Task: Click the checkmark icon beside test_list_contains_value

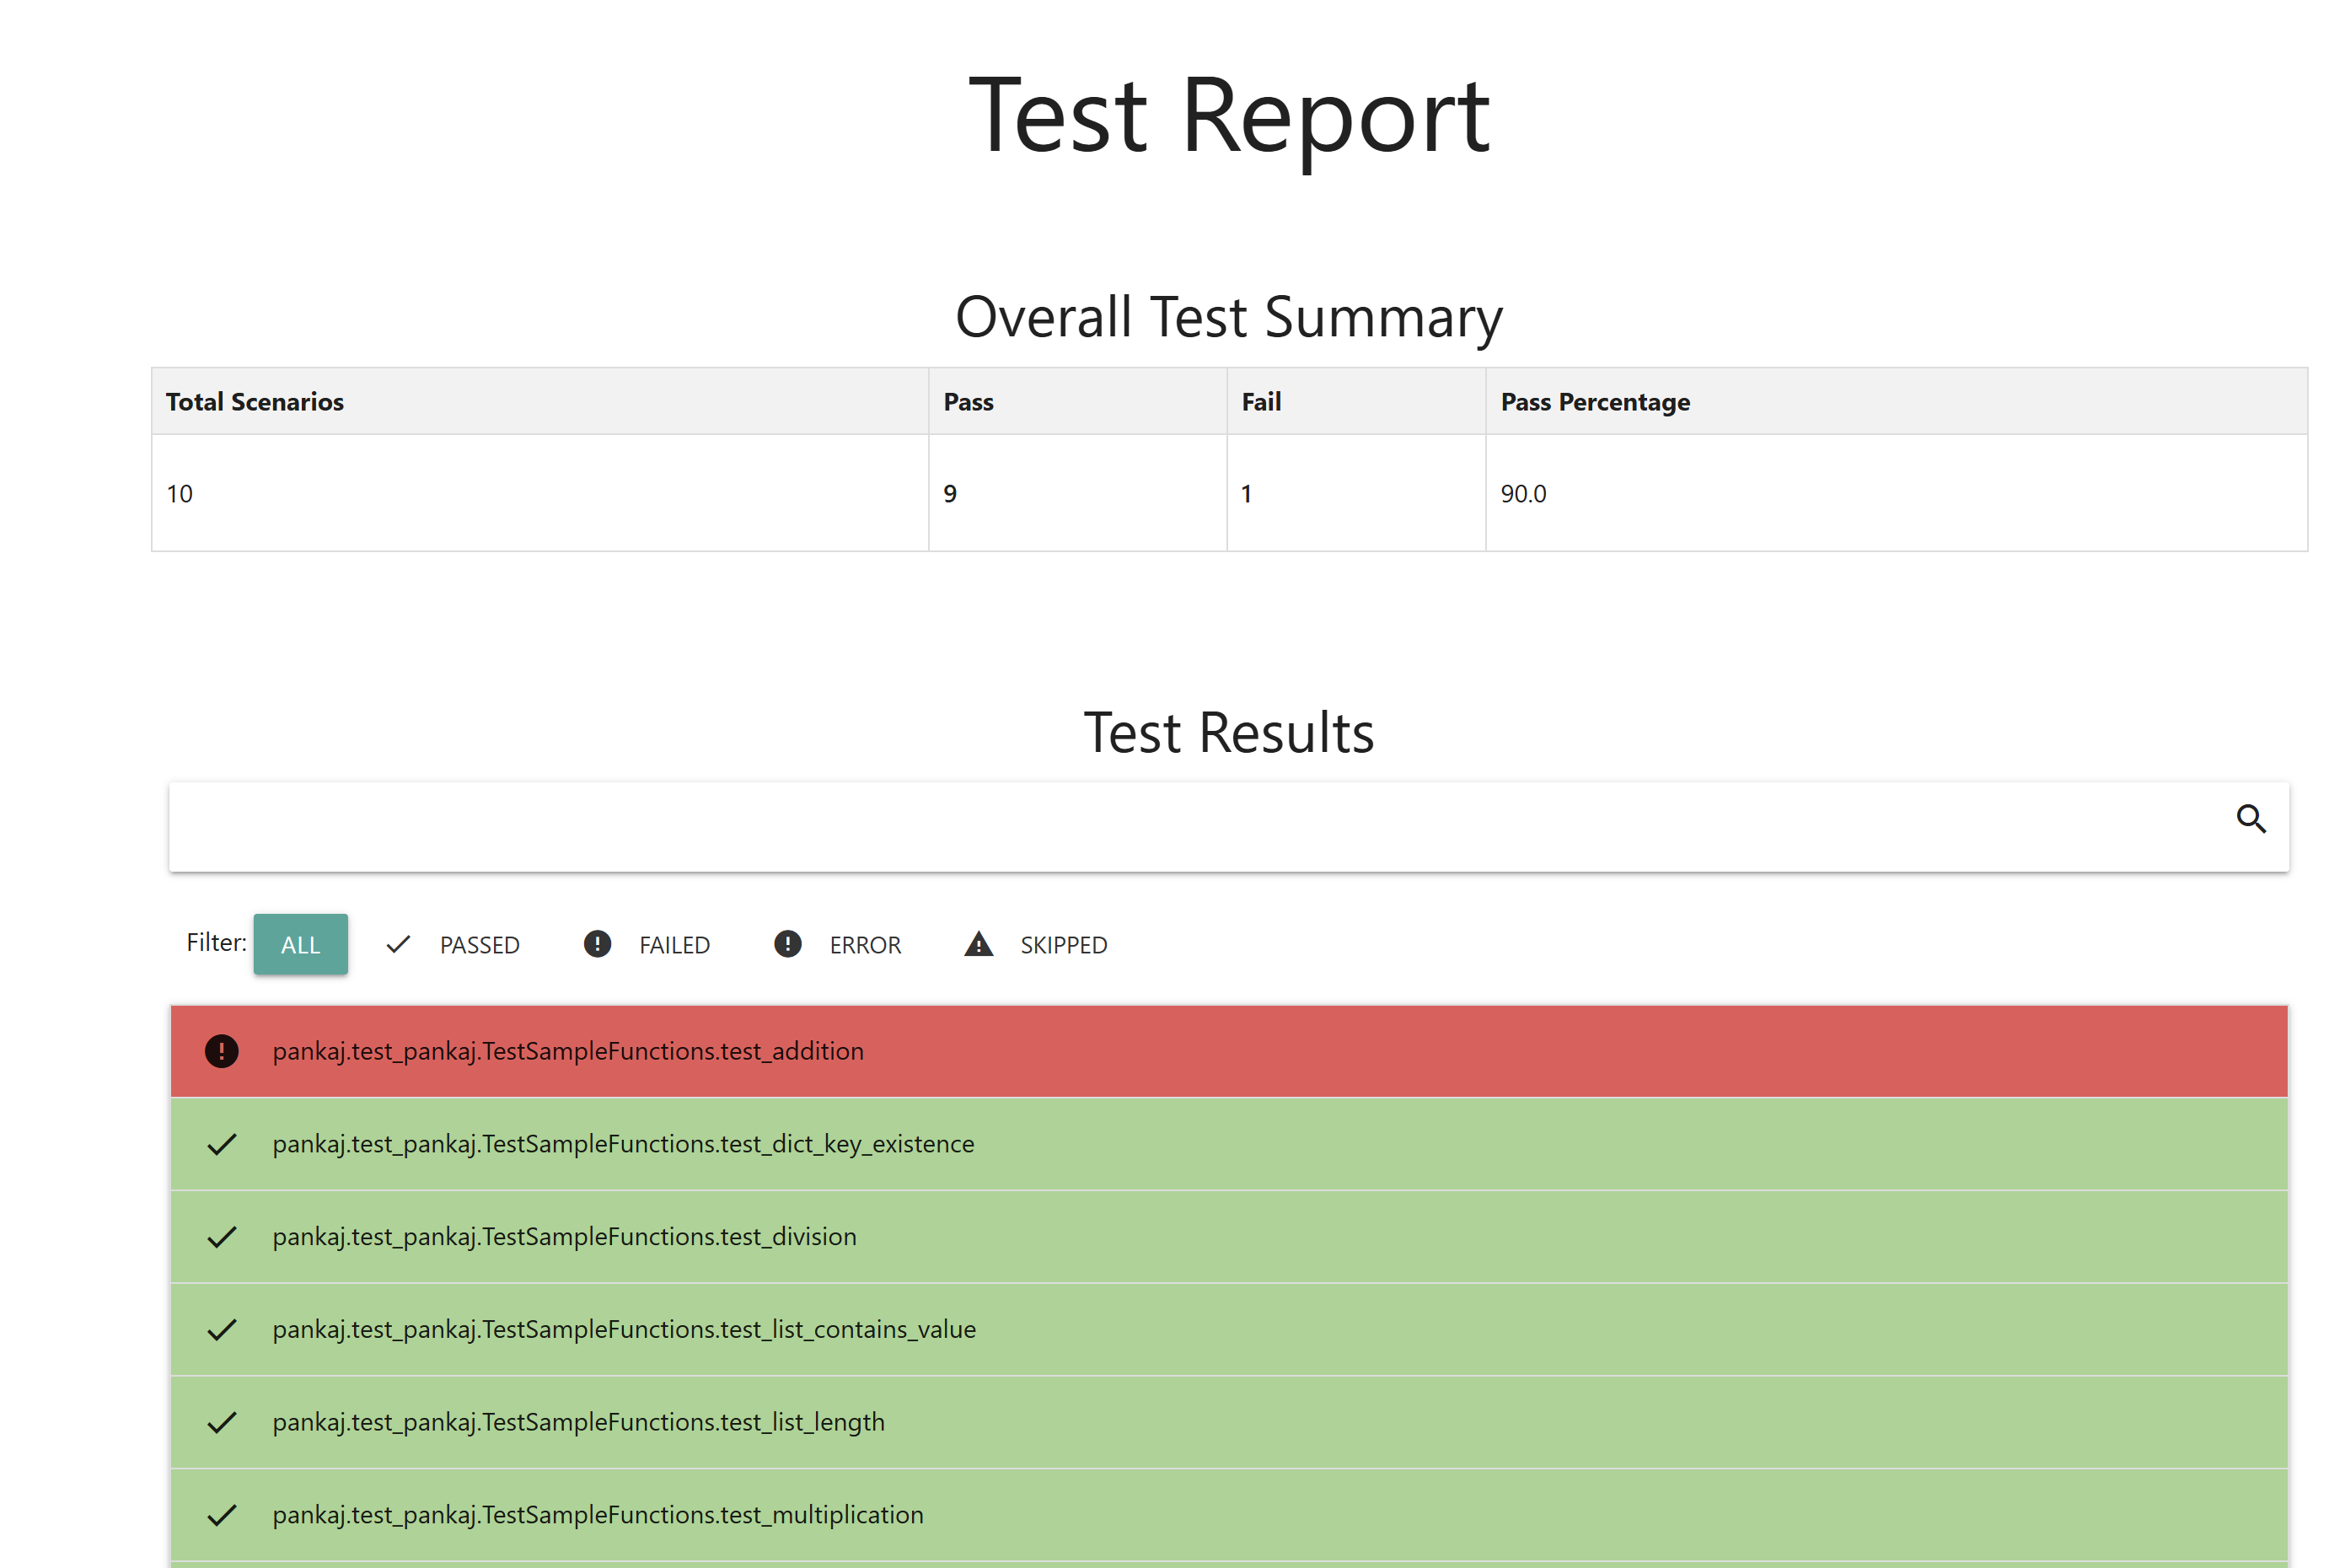Action: point(221,1329)
